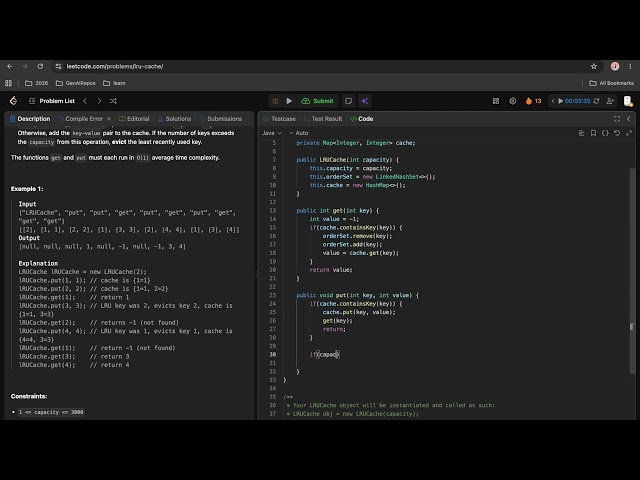640x480 pixels.
Task: Pick a random problem shuffle icon
Action: (x=113, y=101)
